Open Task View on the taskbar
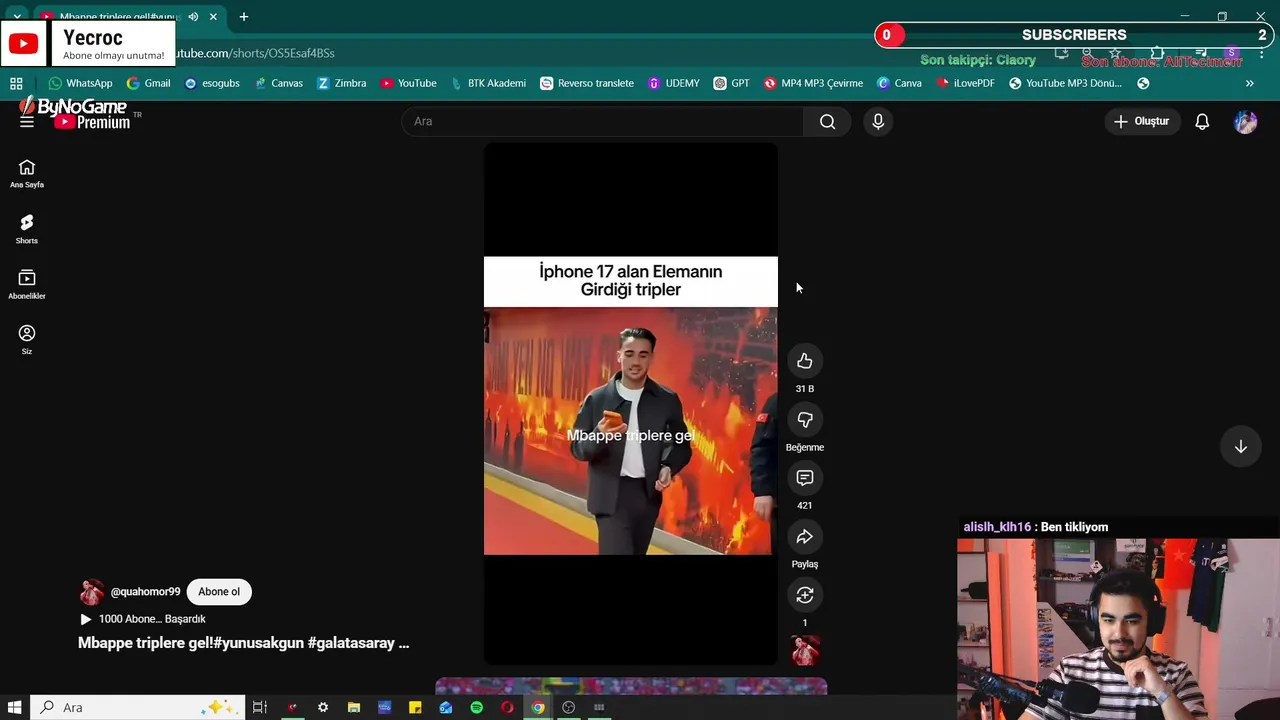The image size is (1280, 720). (x=259, y=707)
